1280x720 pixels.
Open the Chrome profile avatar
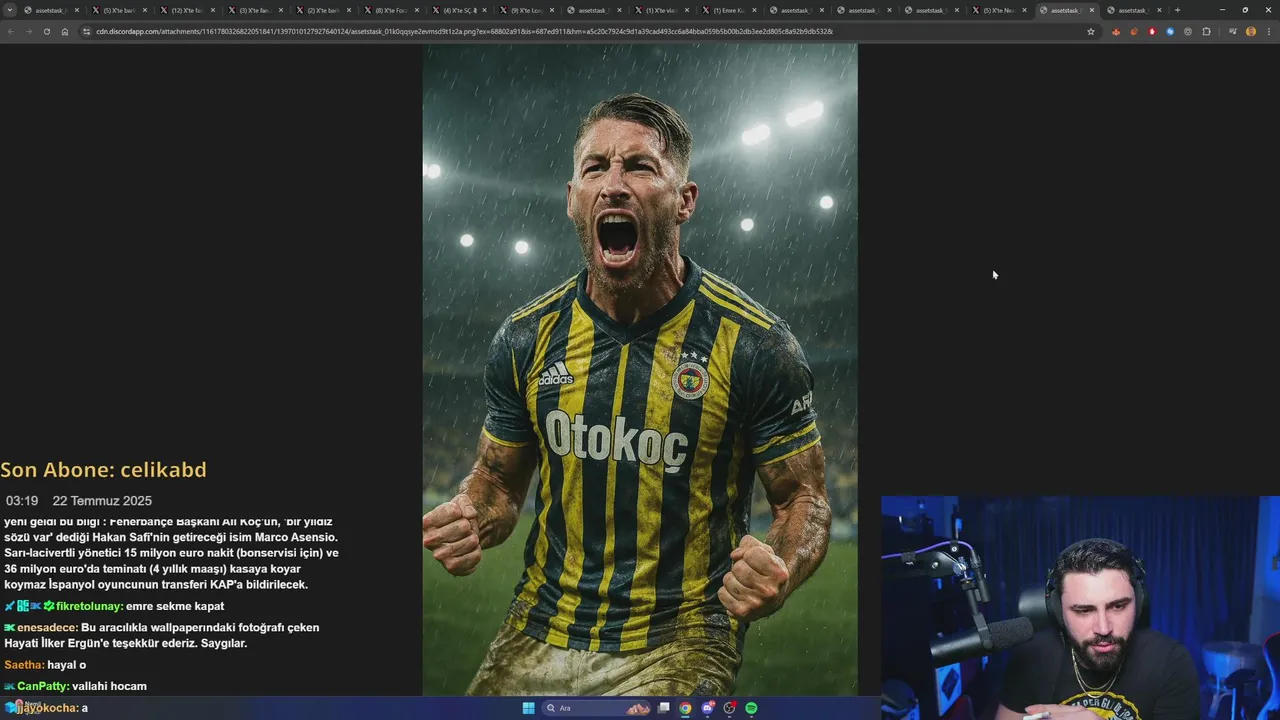coord(1250,31)
